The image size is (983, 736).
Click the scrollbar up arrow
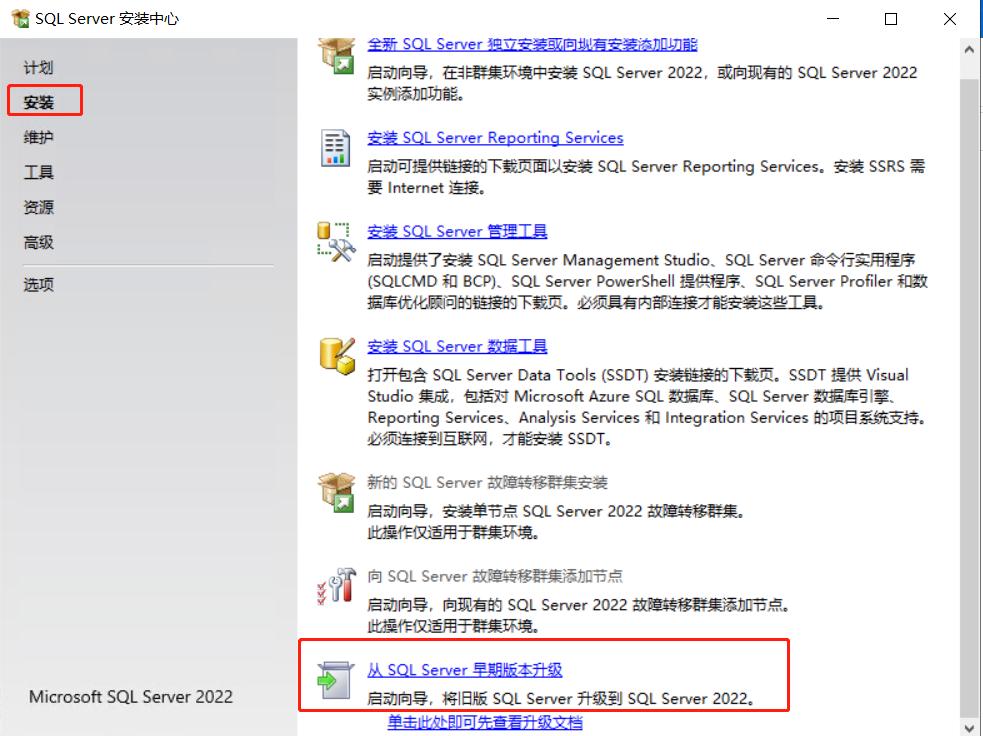click(x=969, y=50)
